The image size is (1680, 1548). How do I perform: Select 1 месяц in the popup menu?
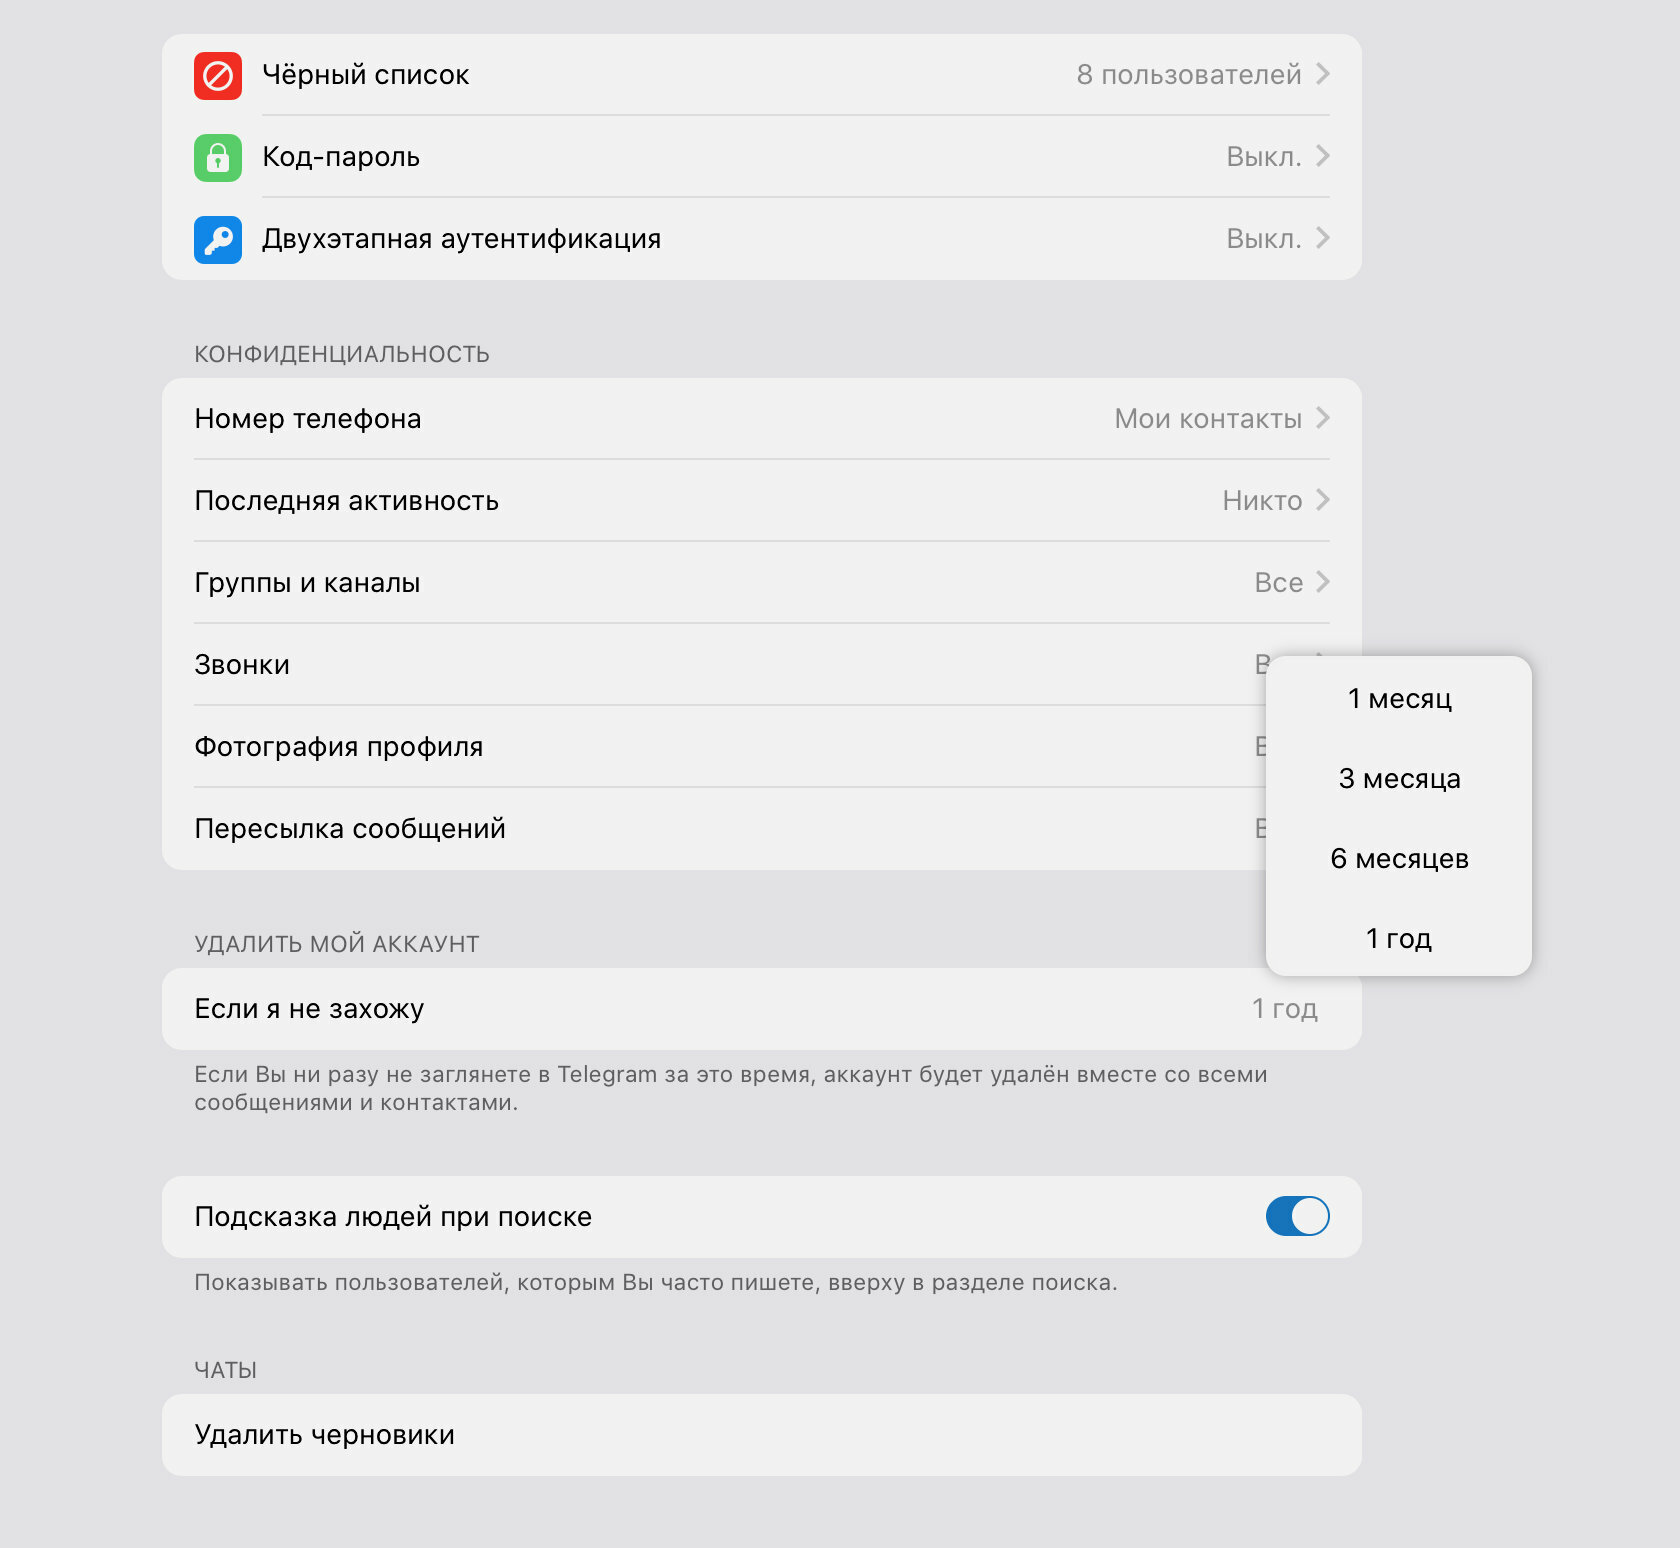[1399, 698]
